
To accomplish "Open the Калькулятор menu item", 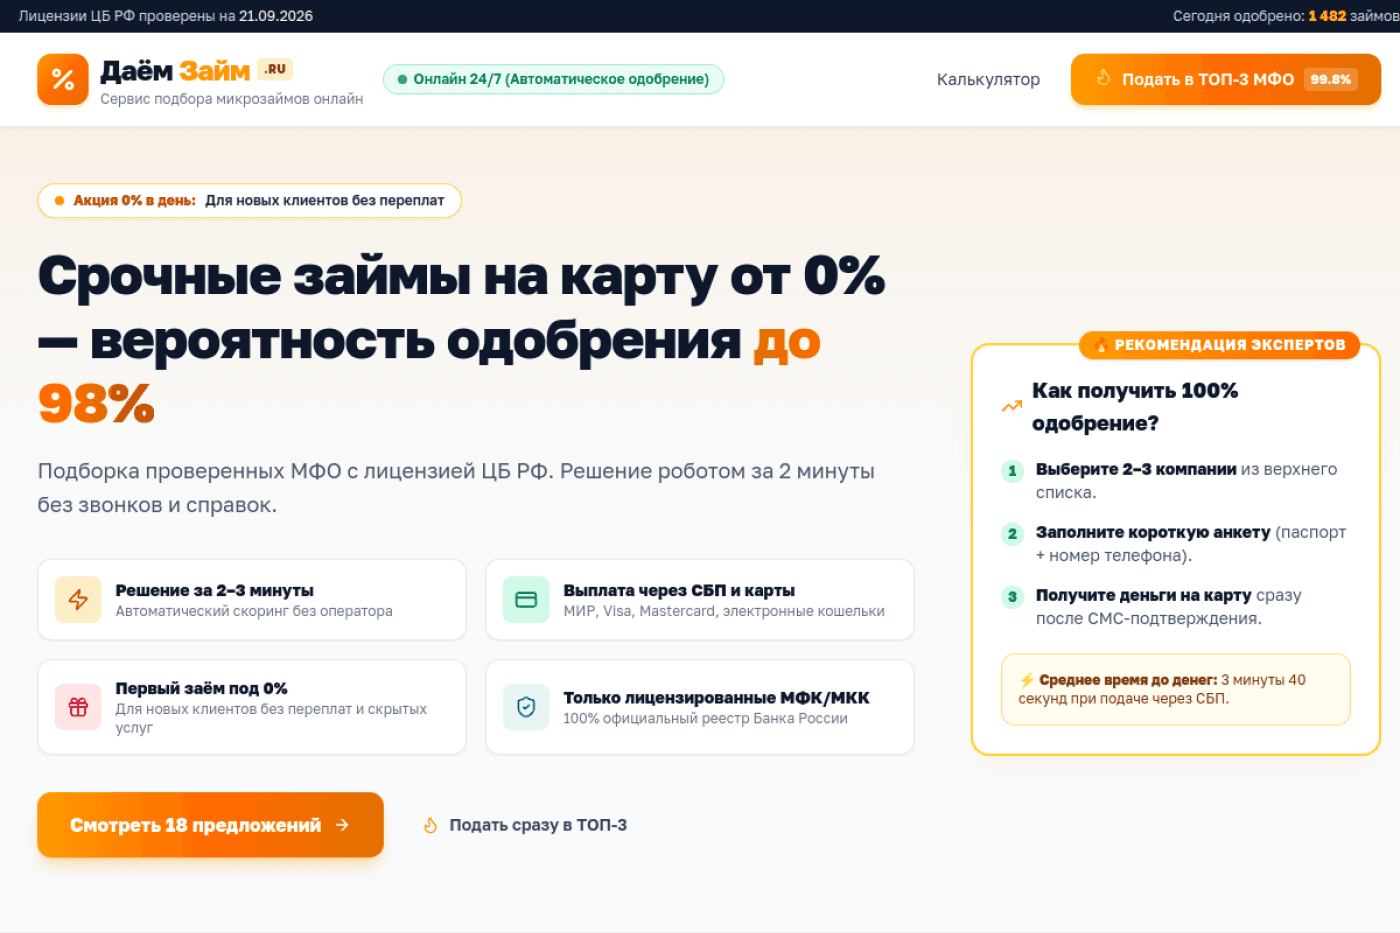I will (x=988, y=79).
